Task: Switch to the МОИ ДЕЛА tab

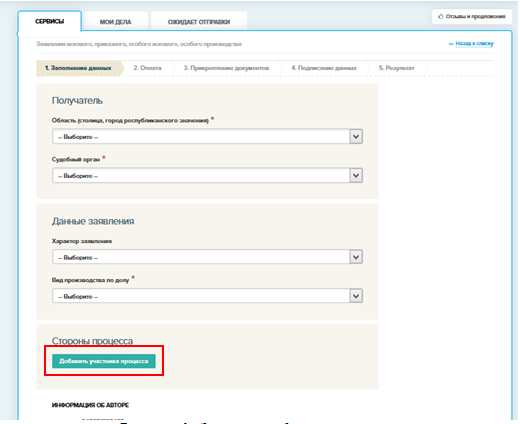Action: click(x=115, y=22)
